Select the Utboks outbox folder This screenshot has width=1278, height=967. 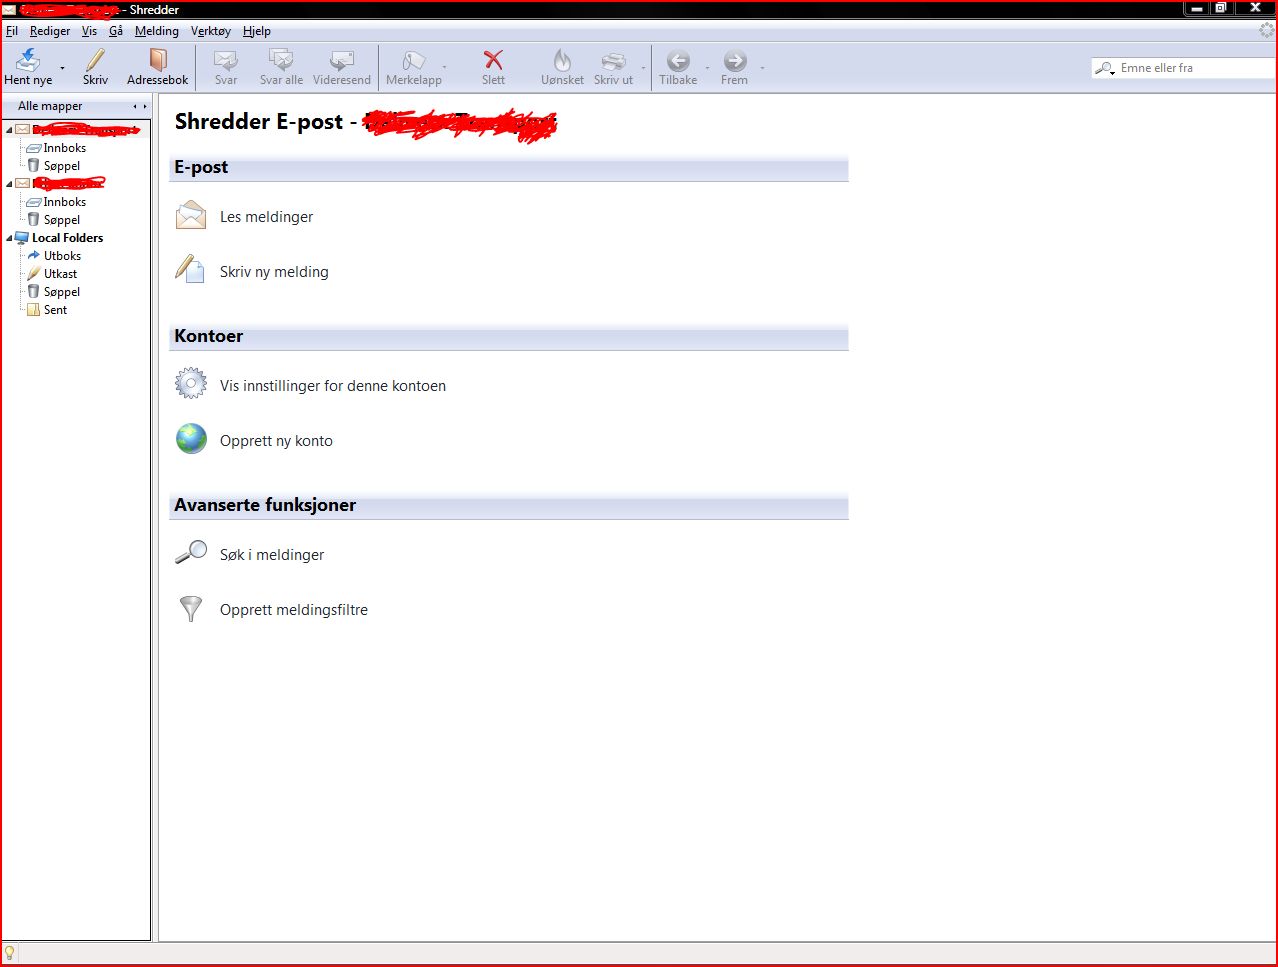62,256
